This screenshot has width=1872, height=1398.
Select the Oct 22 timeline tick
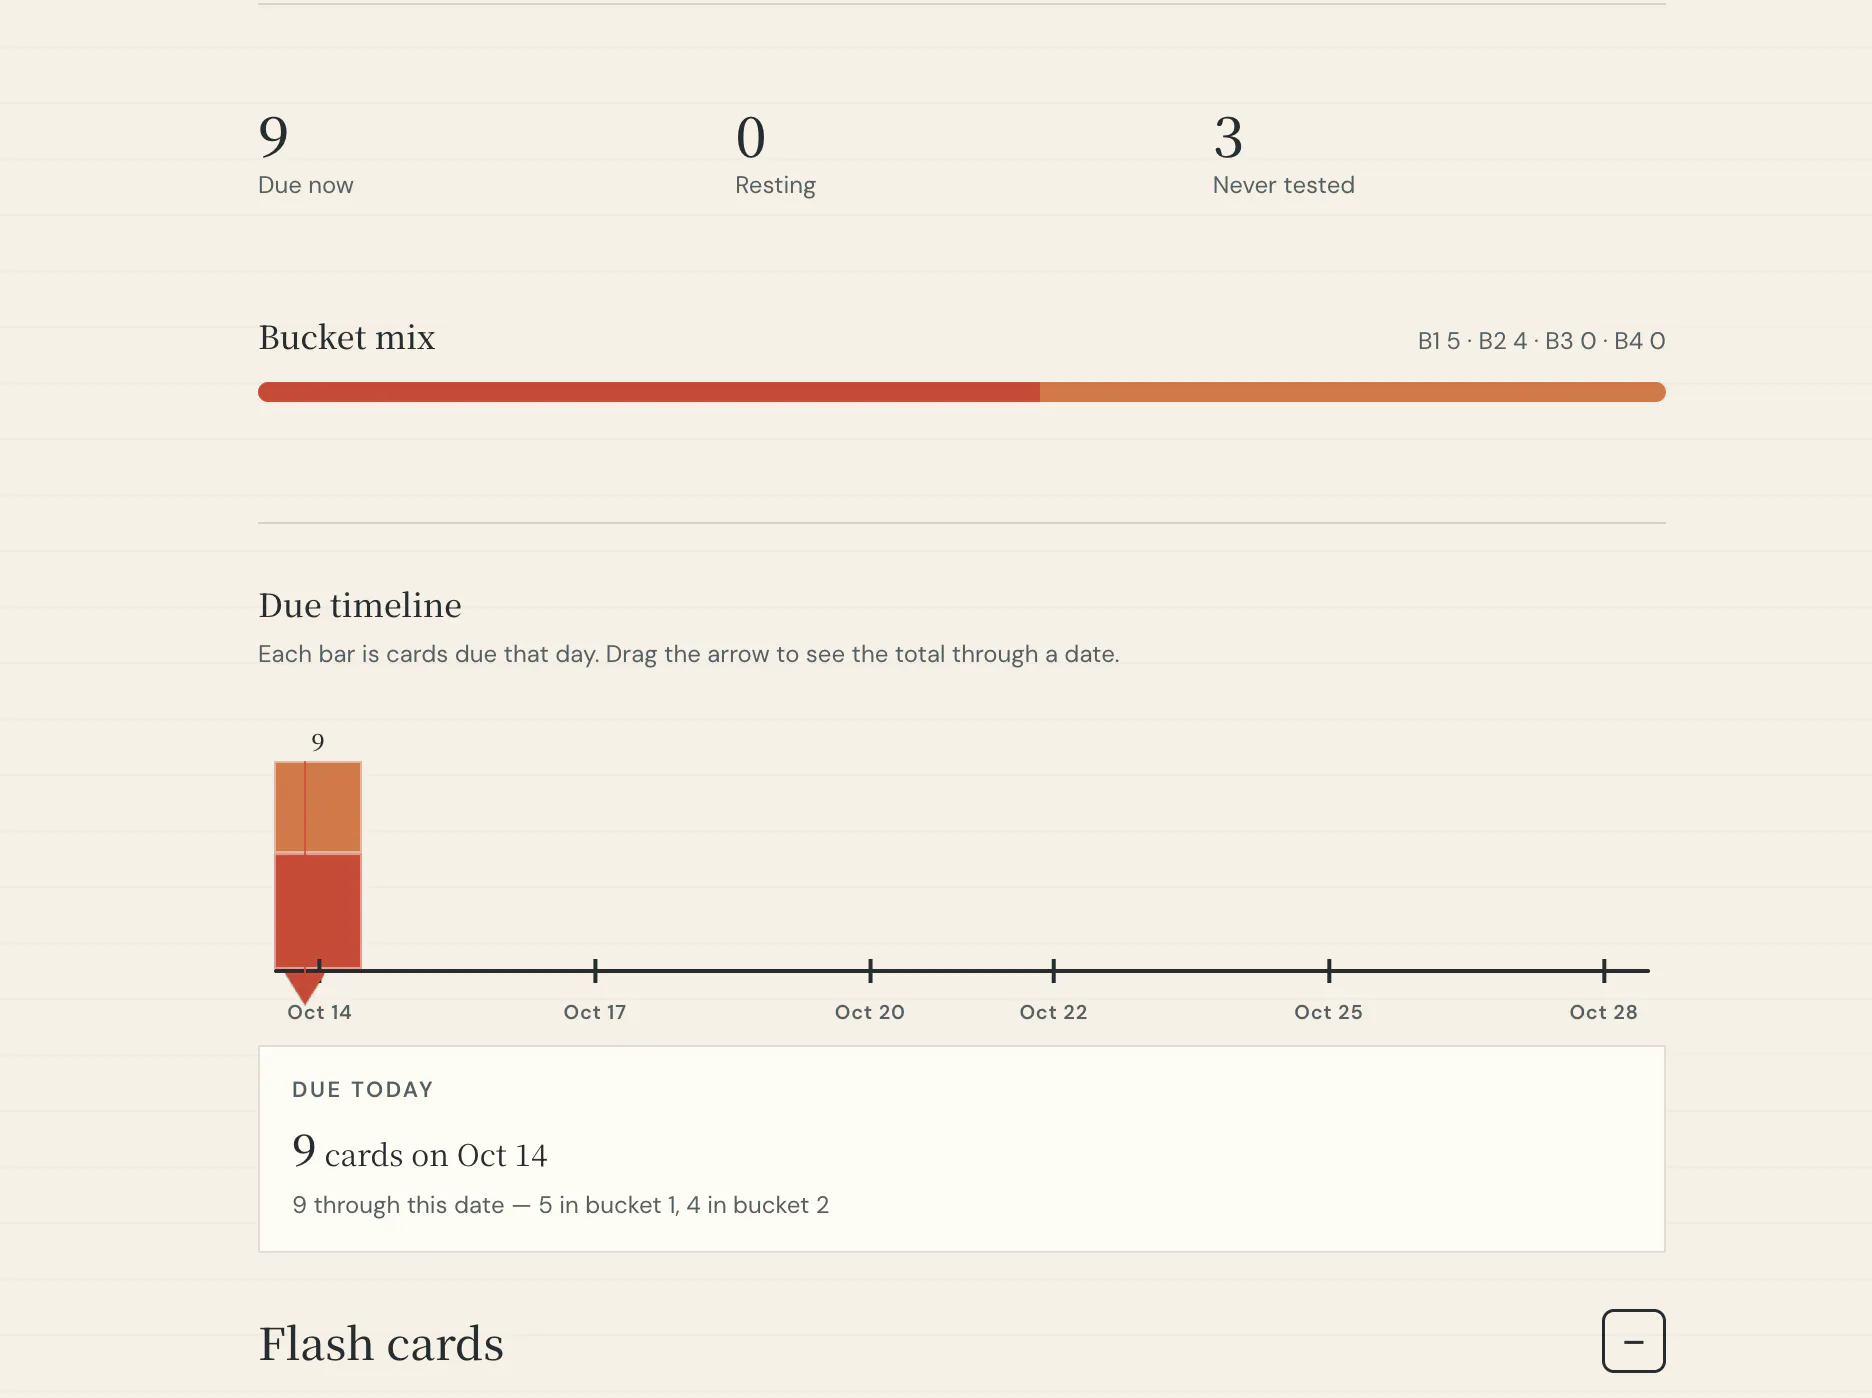click(1054, 970)
